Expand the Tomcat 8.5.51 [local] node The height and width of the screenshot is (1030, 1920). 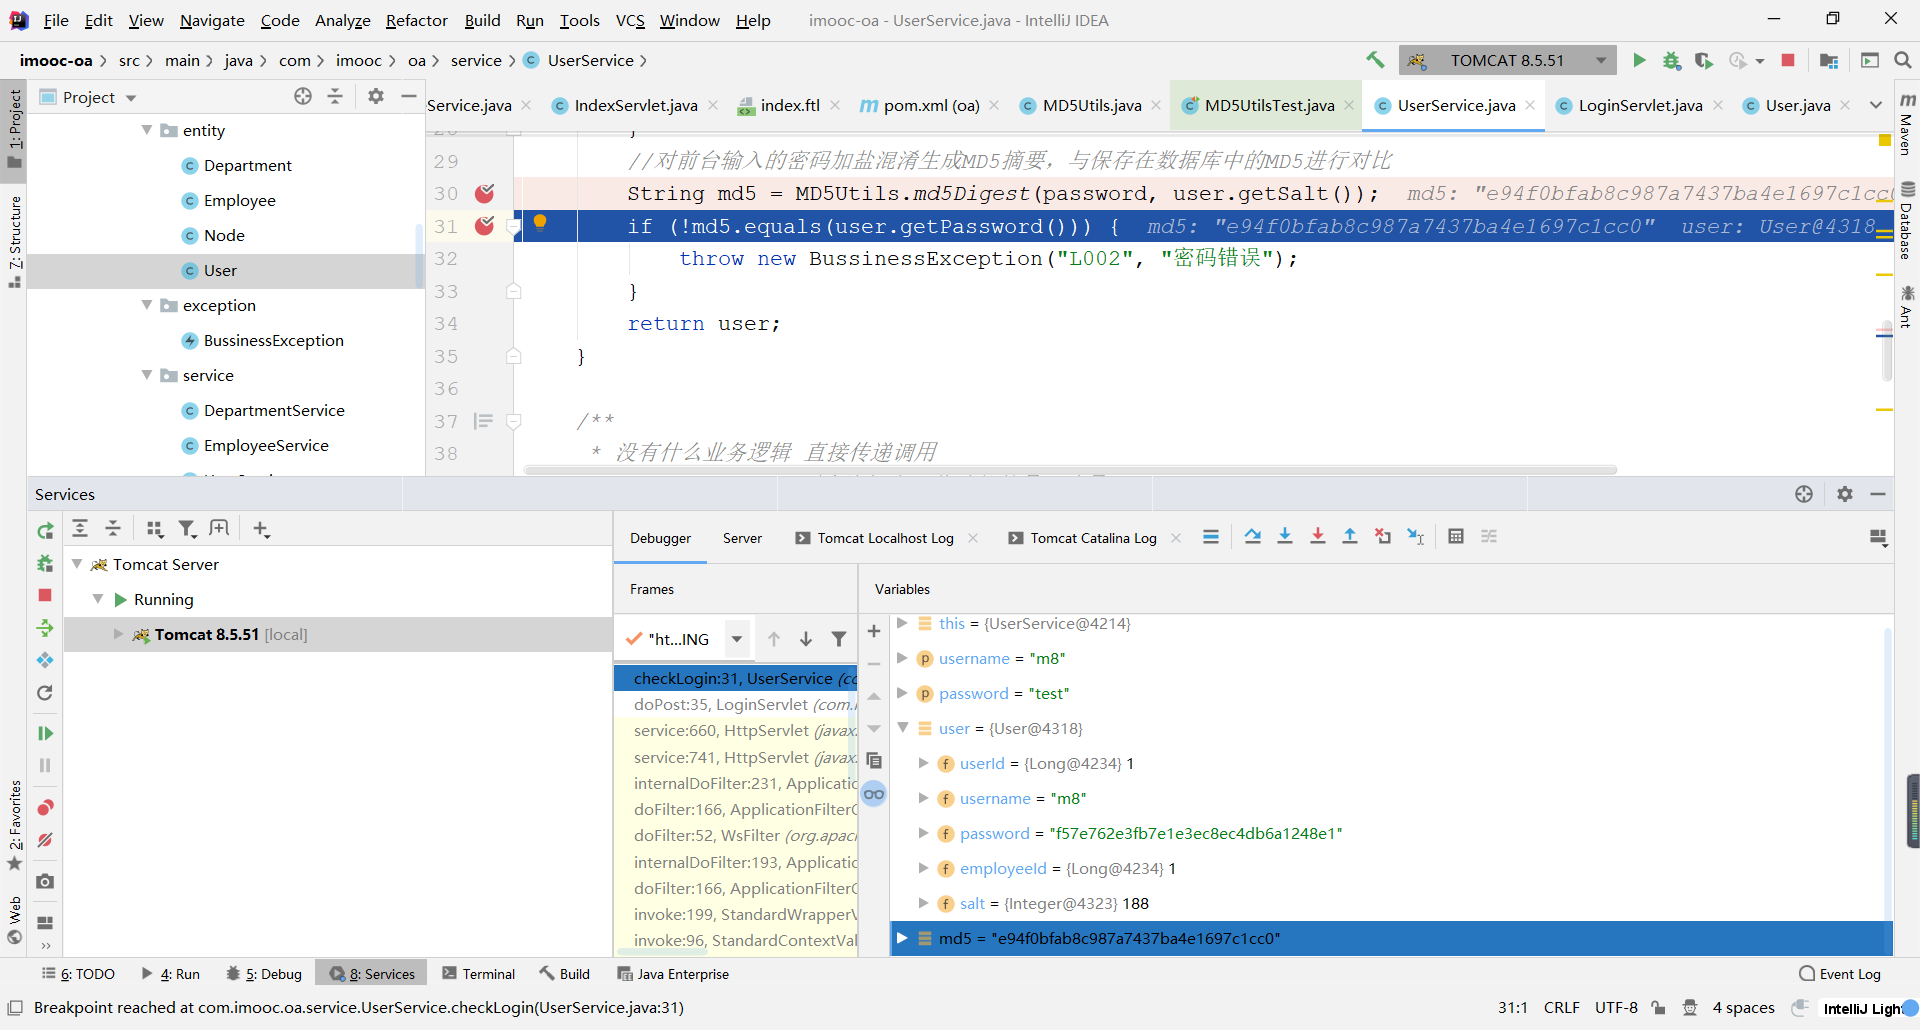(x=118, y=634)
